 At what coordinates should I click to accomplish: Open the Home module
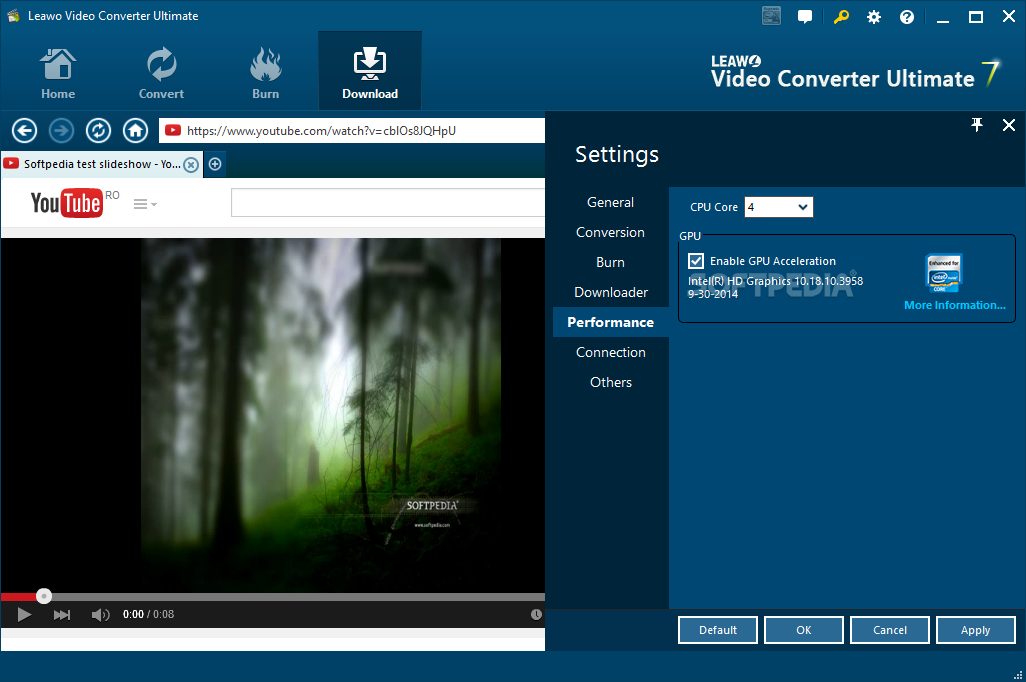[x=58, y=72]
